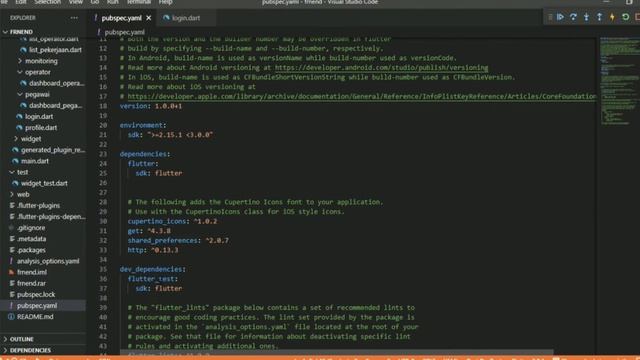Click the debug Step Into icon
The height and width of the screenshot is (360, 640).
pyautogui.click(x=587, y=17)
